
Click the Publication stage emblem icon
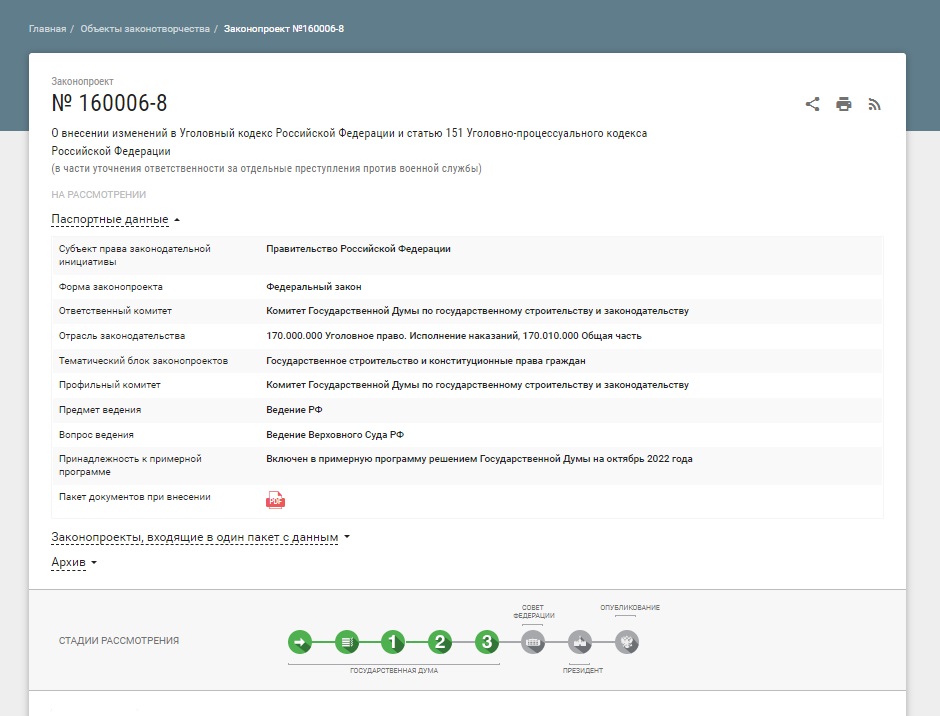[626, 642]
